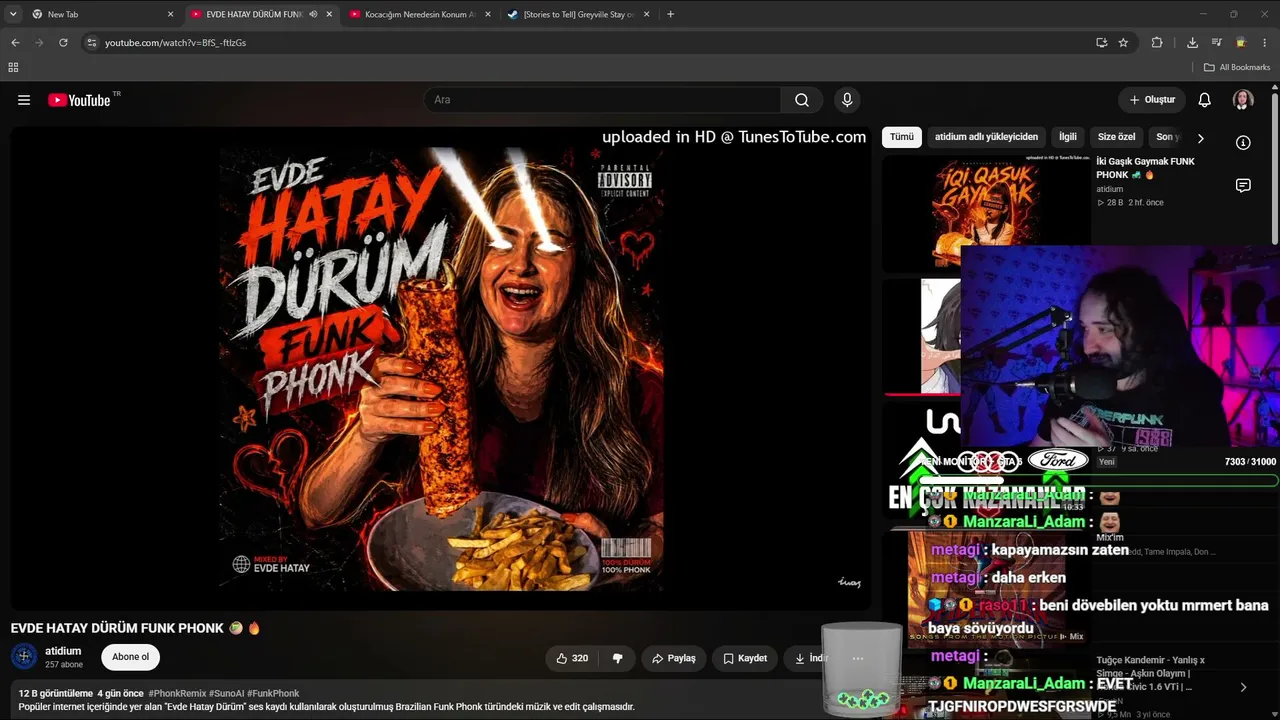Open the tab search dropdown arrow
Viewport: 1280px width, 720px height.
coord(13,14)
